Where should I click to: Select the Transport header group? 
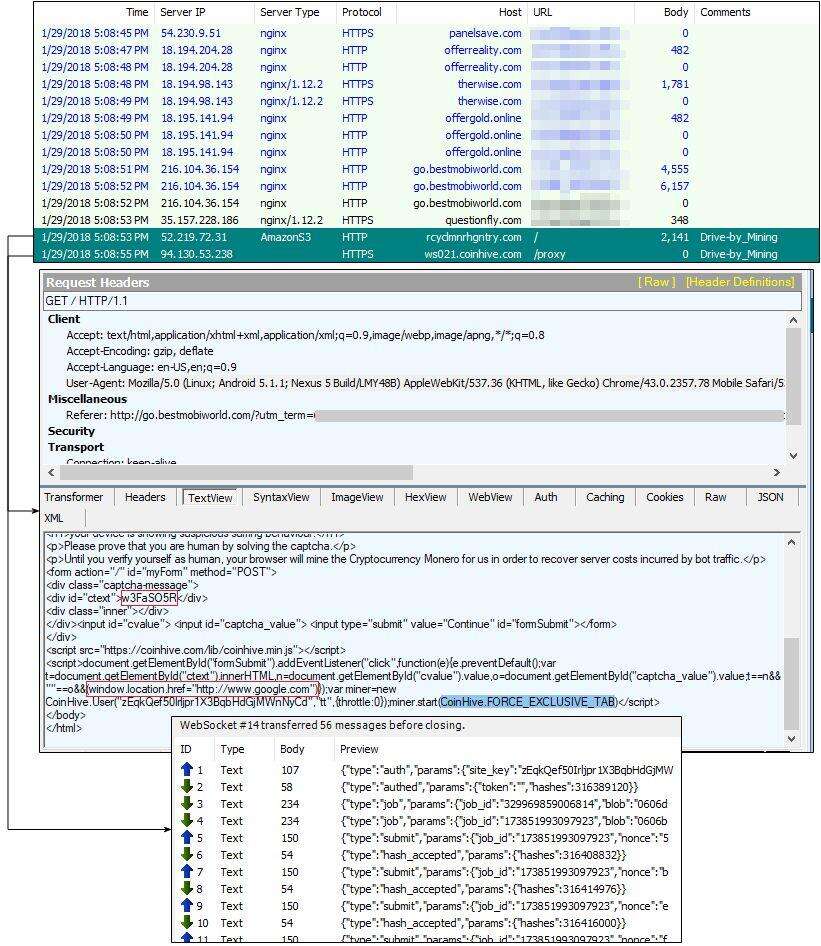pyautogui.click(x=76, y=447)
